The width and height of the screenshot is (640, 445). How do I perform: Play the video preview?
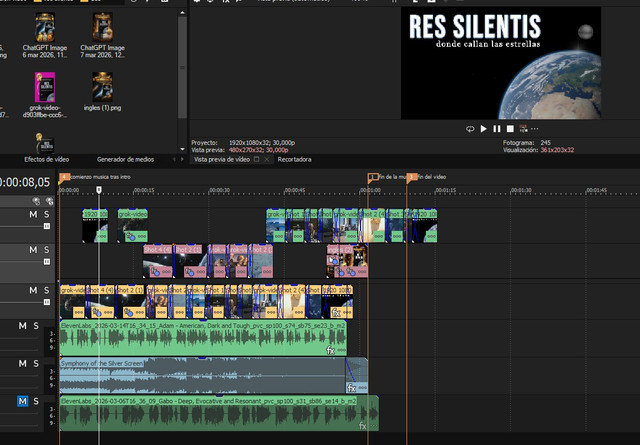pyautogui.click(x=484, y=129)
